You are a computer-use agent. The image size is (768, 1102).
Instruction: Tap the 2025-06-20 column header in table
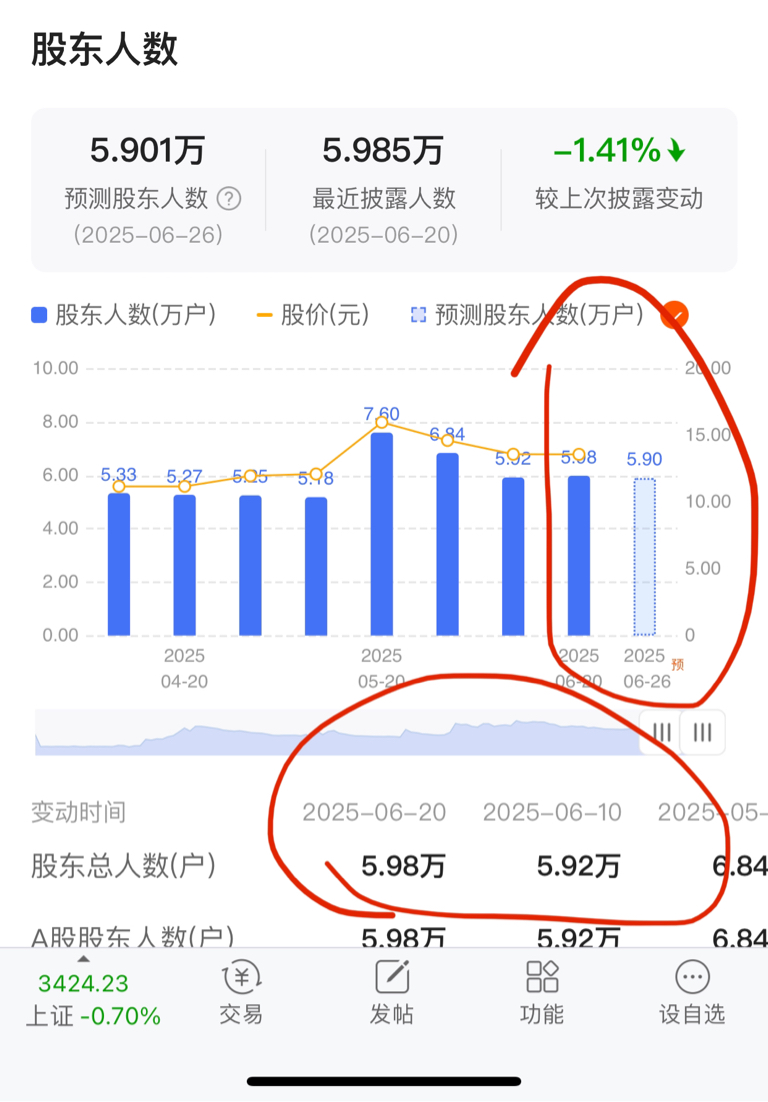[x=374, y=812]
